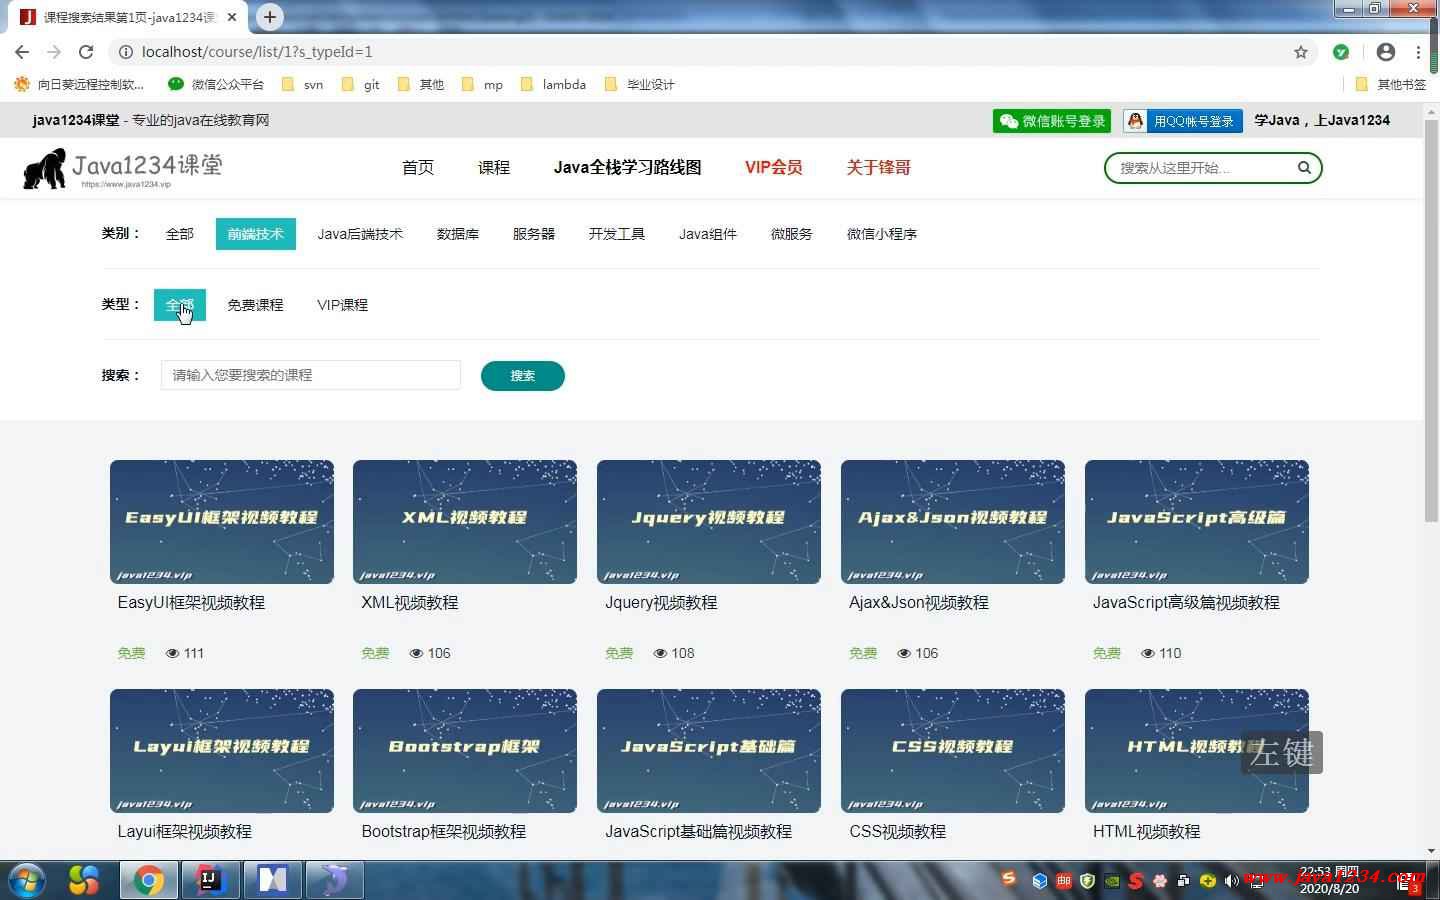Select the 服务器 category

pos(534,234)
